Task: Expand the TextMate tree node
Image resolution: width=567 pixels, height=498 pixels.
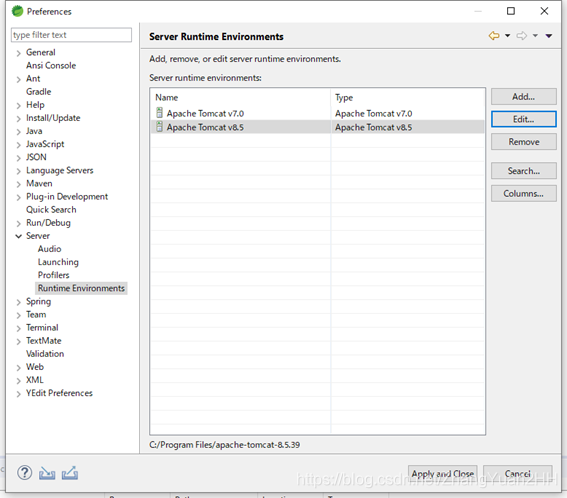Action: [x=18, y=341]
